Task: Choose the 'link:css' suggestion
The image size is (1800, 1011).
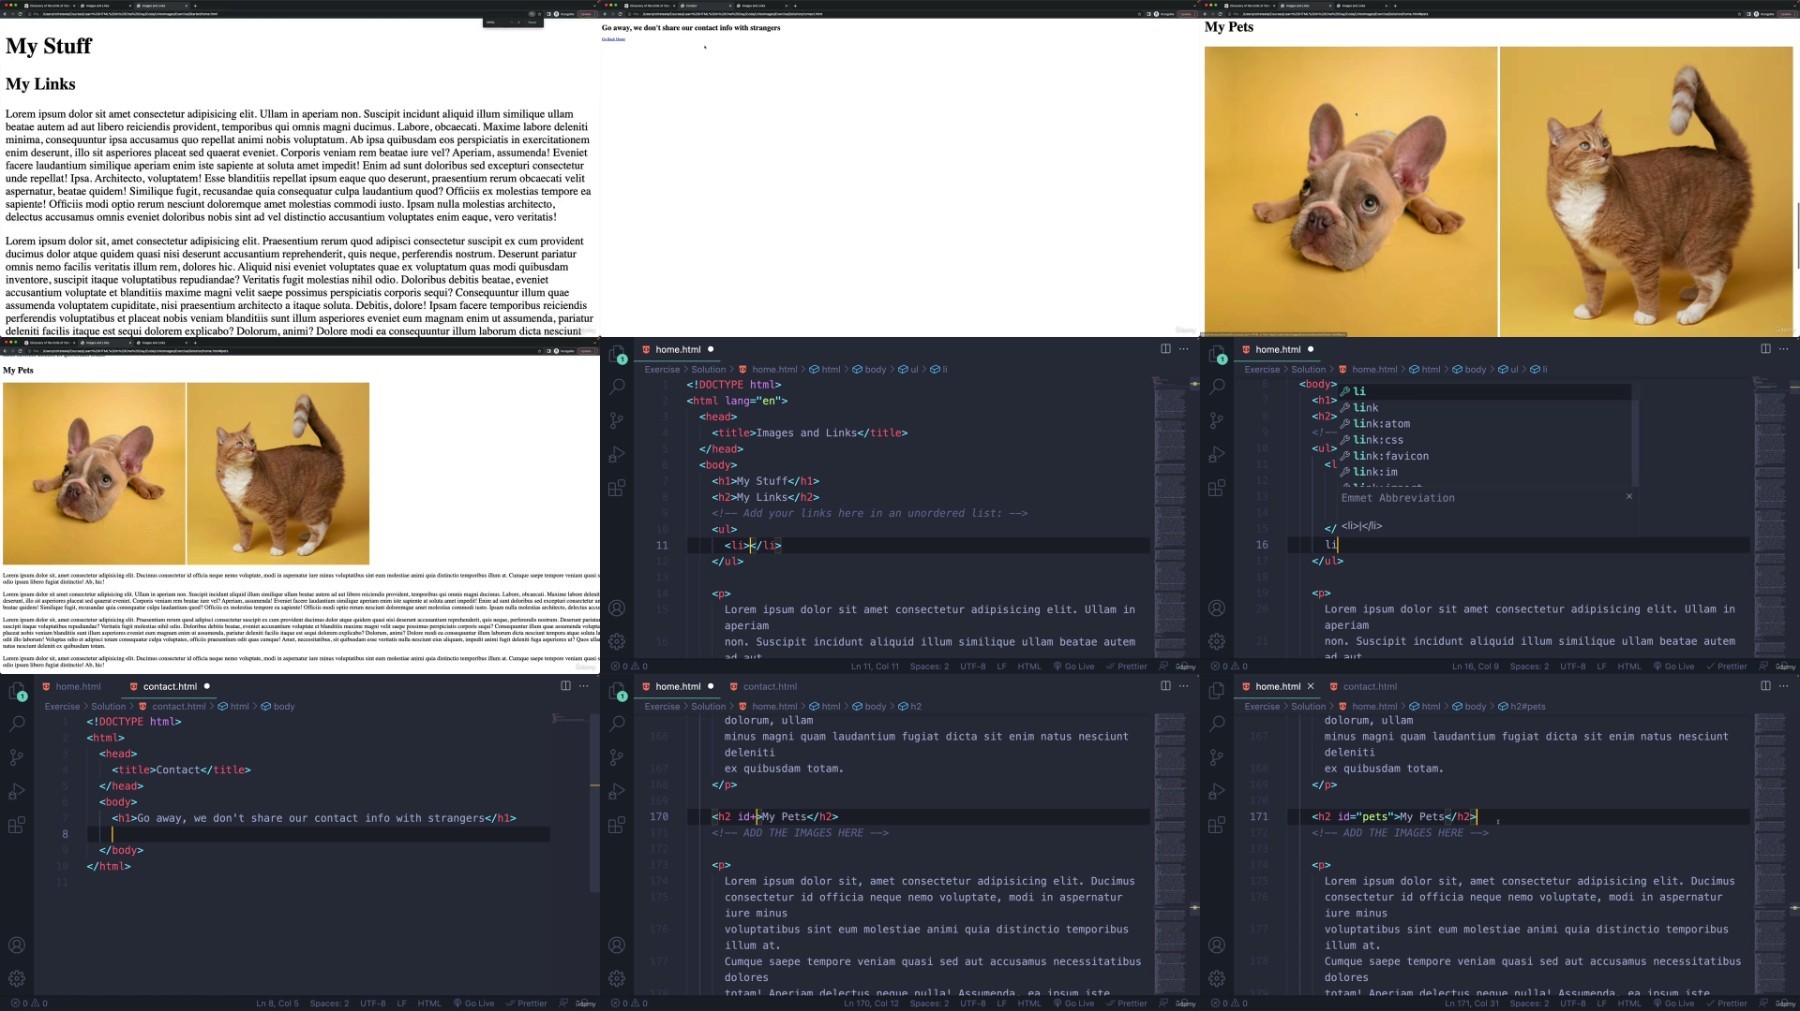Action: [x=1485, y=439]
